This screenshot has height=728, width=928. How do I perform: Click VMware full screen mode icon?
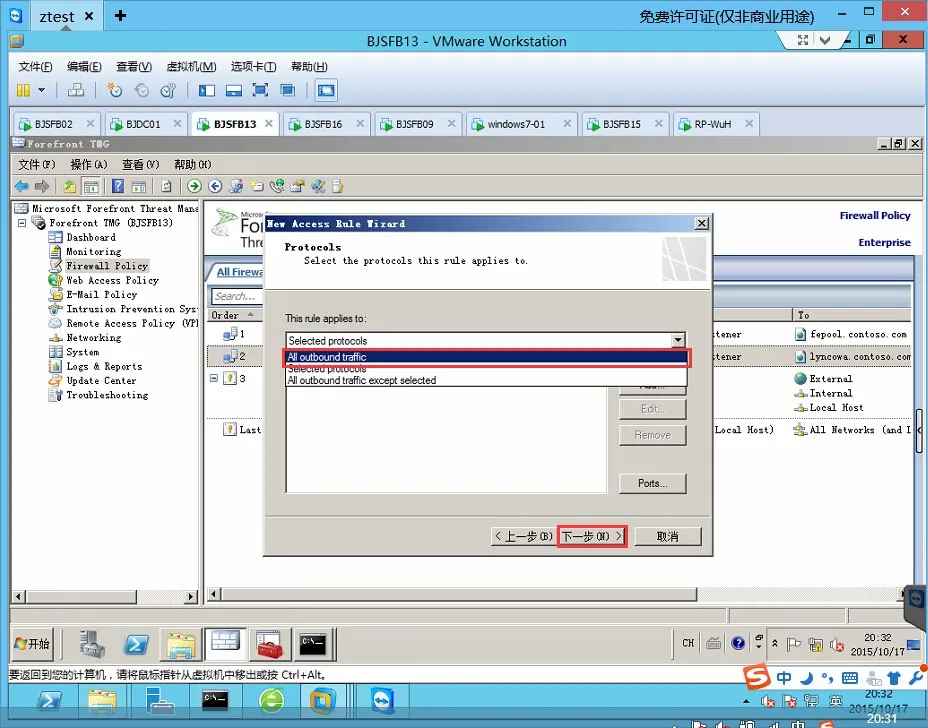click(x=260, y=90)
